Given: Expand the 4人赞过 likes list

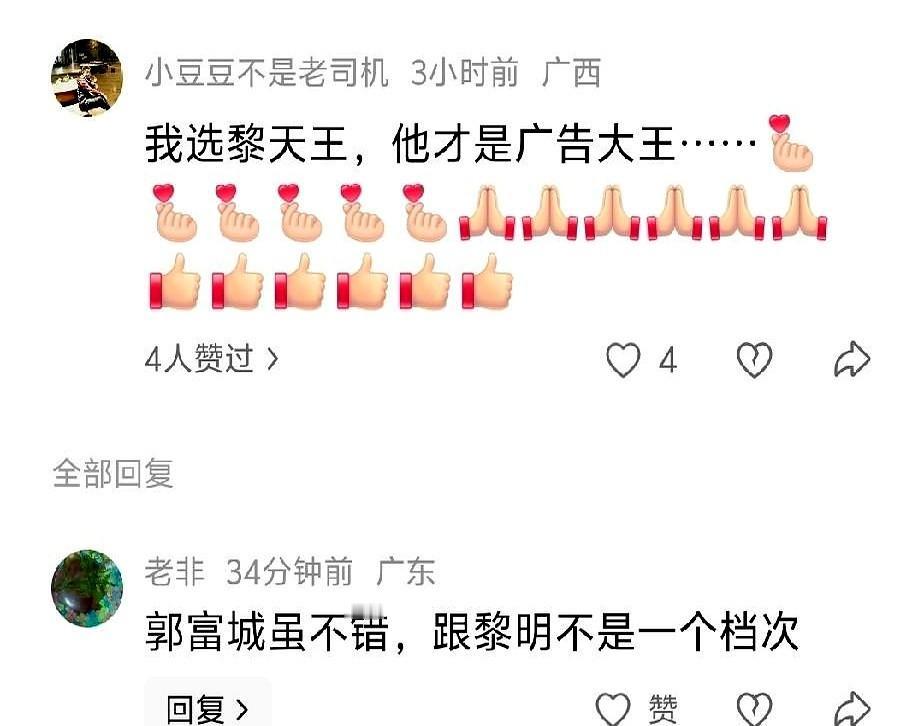Looking at the screenshot, I should tap(212, 358).
